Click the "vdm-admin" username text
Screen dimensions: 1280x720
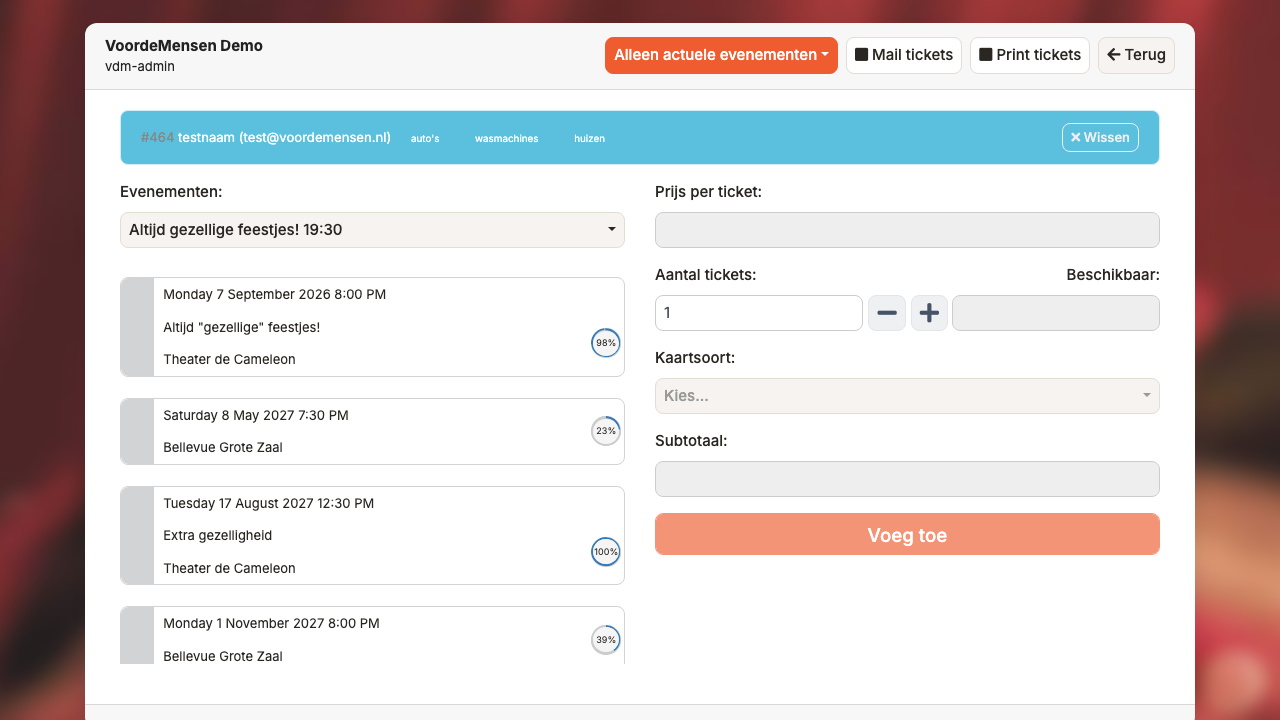click(140, 67)
